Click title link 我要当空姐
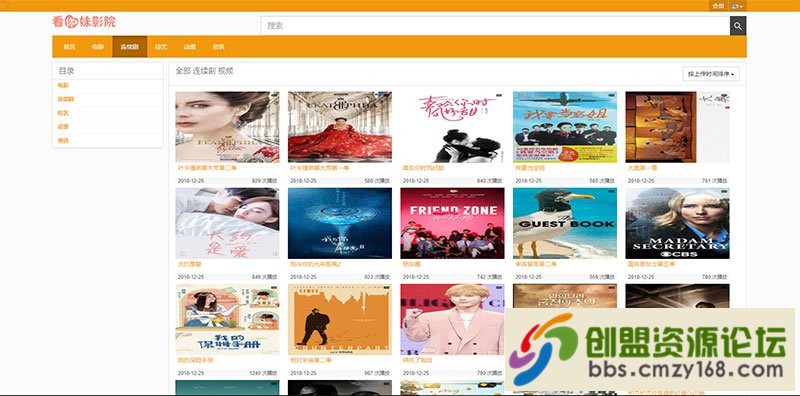The image size is (800, 396). pyautogui.click(x=530, y=168)
